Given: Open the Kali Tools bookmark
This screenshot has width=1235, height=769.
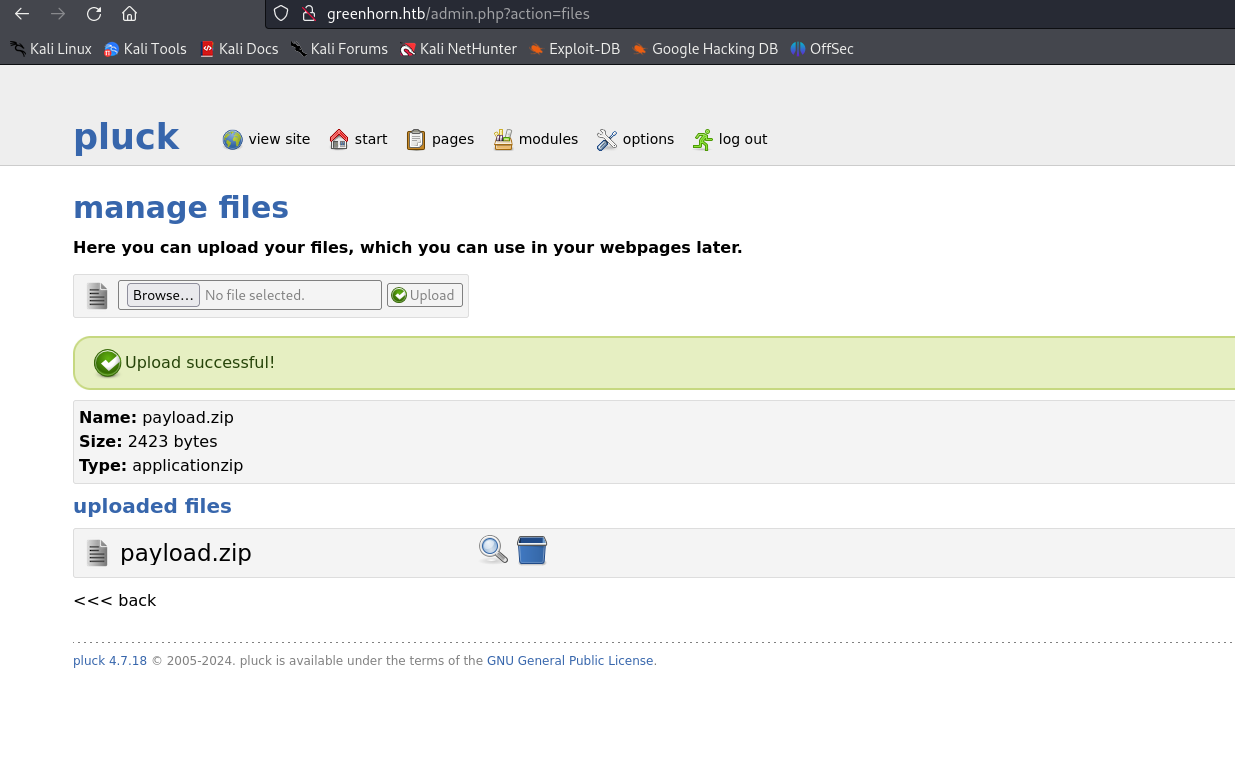Looking at the screenshot, I should click(145, 48).
